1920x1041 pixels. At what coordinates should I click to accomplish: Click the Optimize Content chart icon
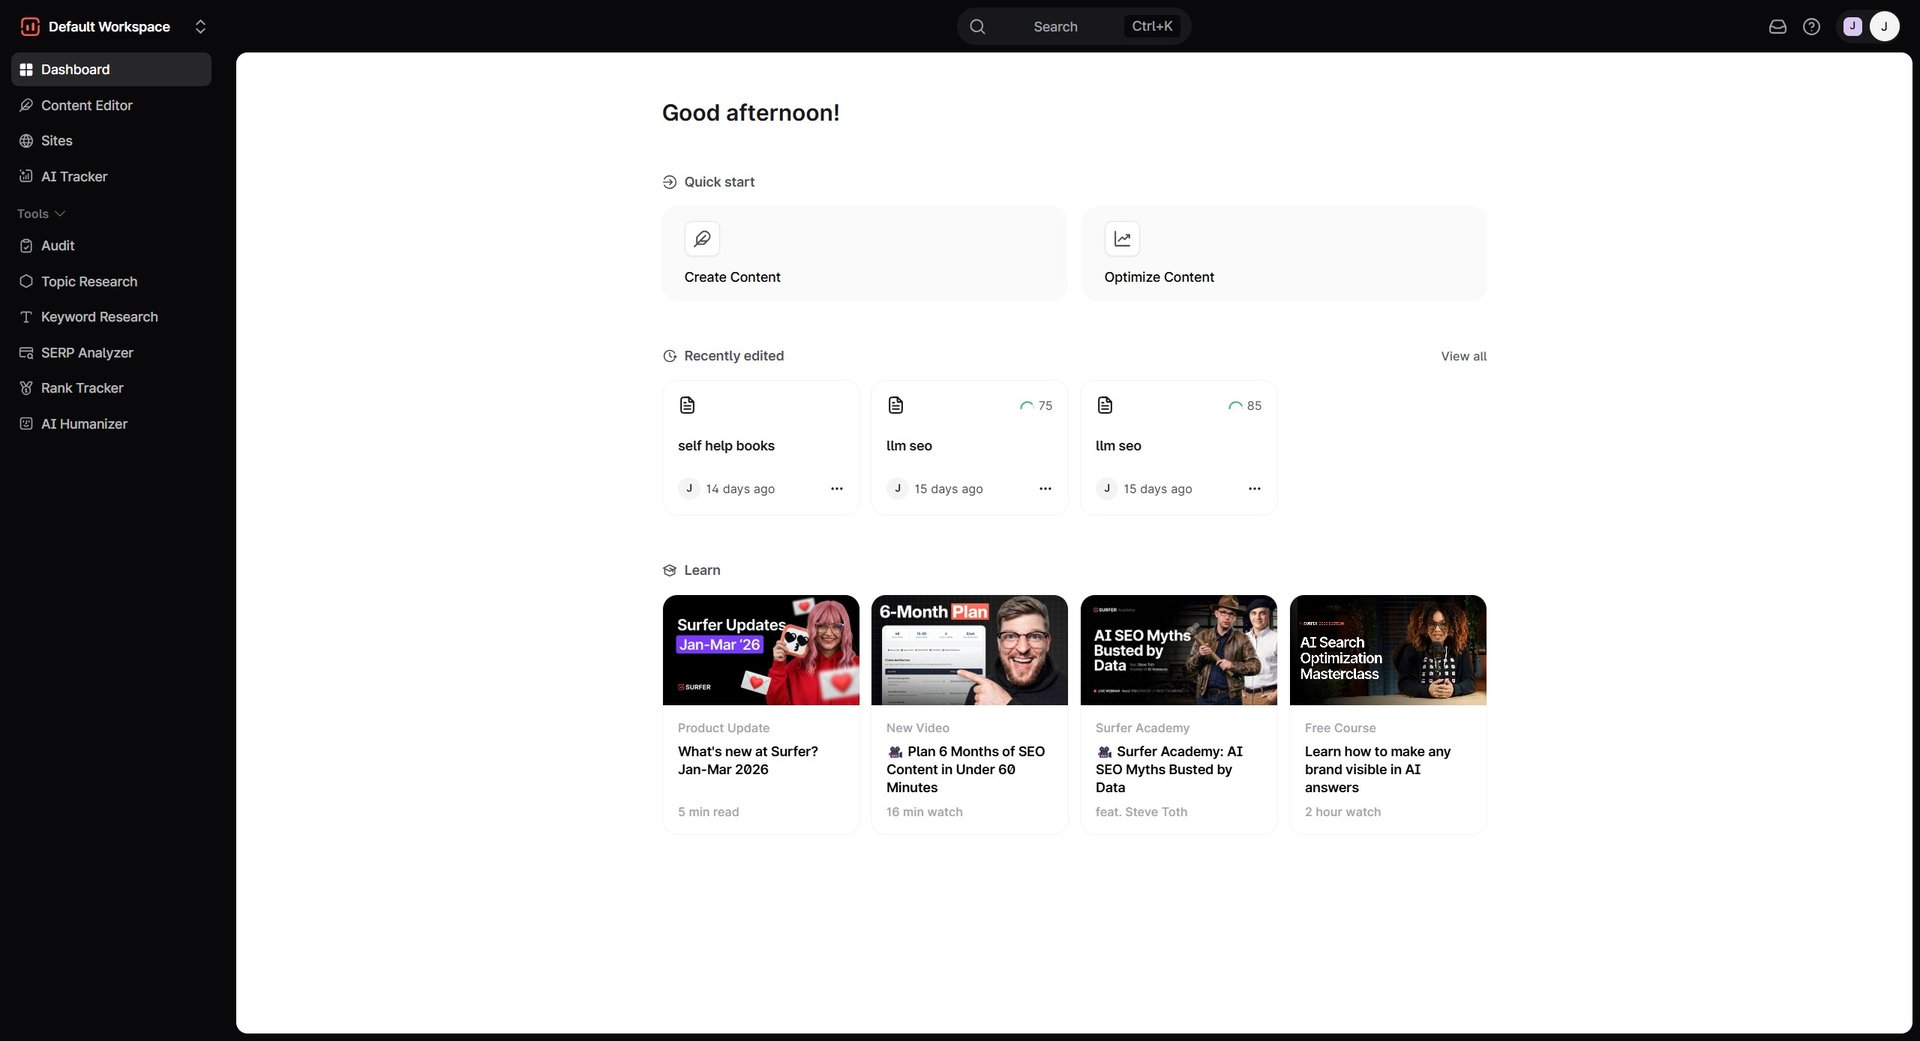click(1122, 239)
